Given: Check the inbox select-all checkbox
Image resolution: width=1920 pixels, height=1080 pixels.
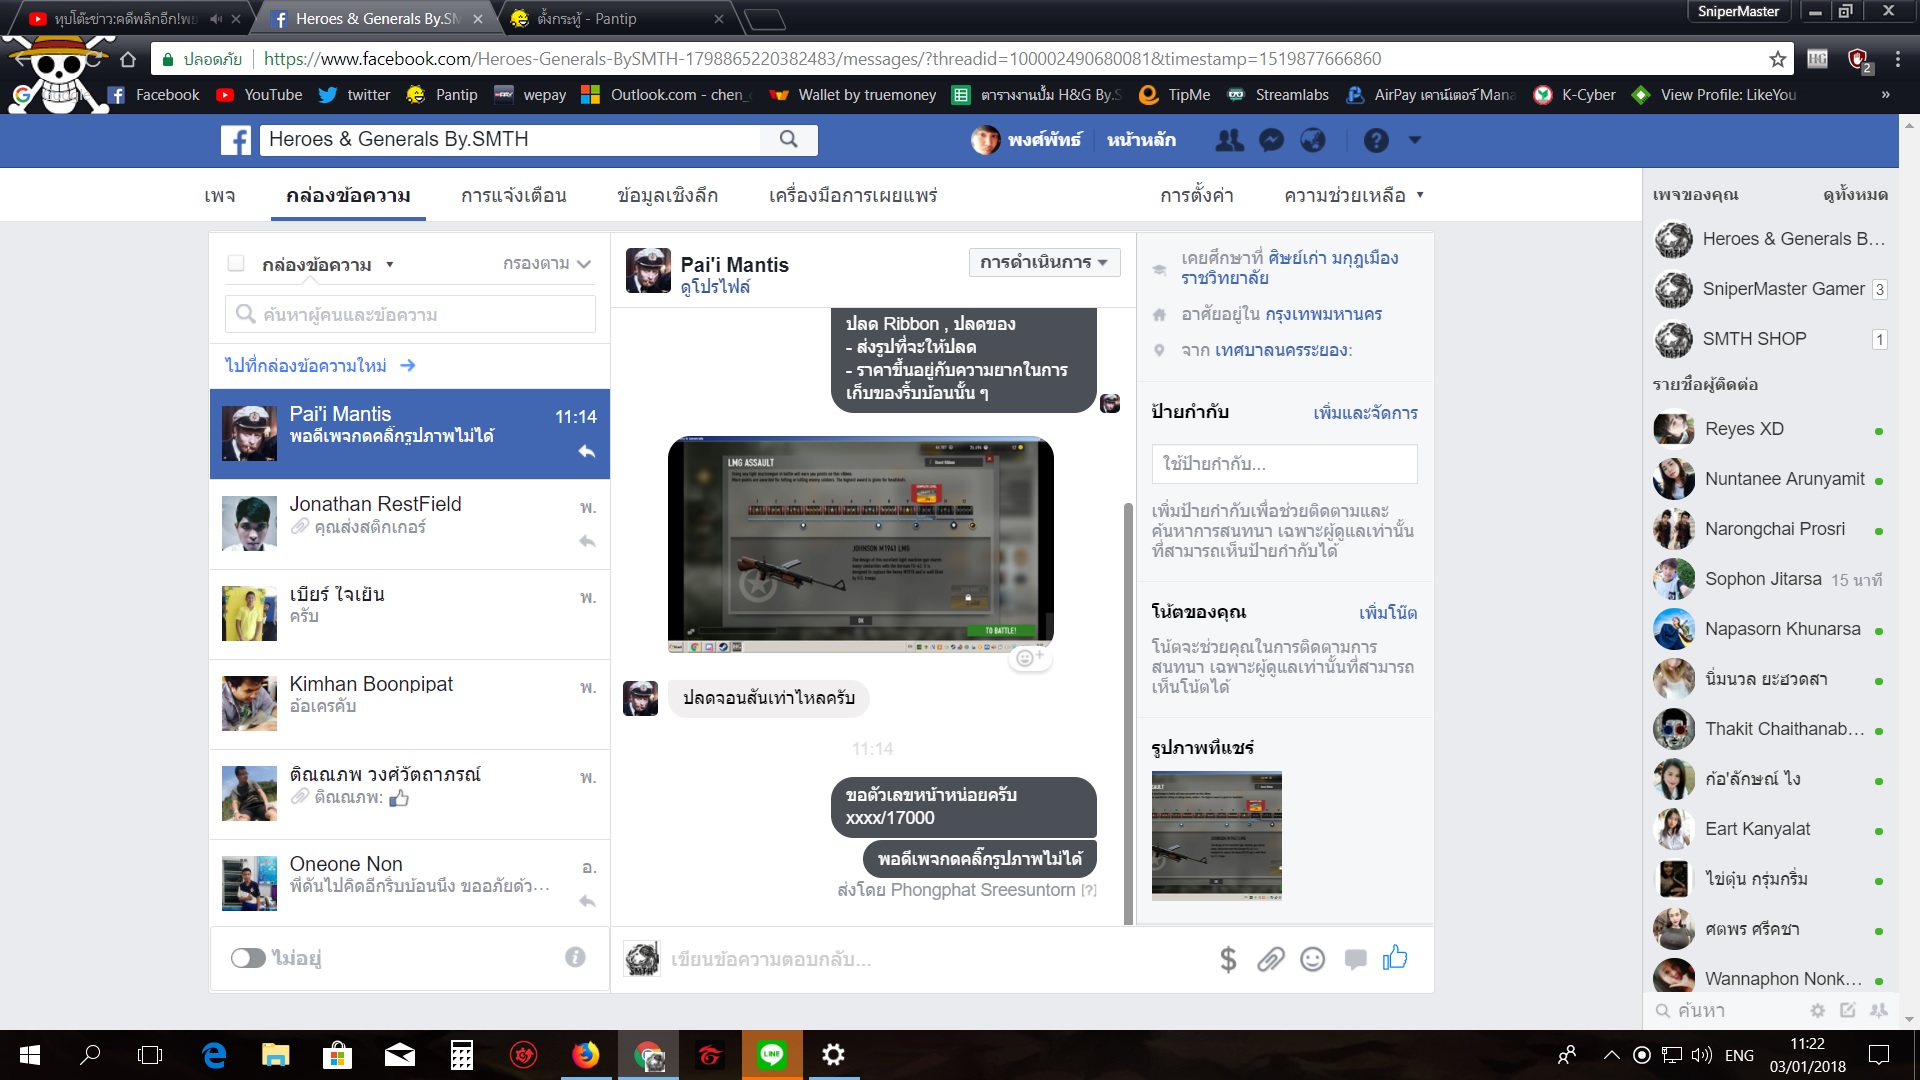Looking at the screenshot, I should (236, 264).
